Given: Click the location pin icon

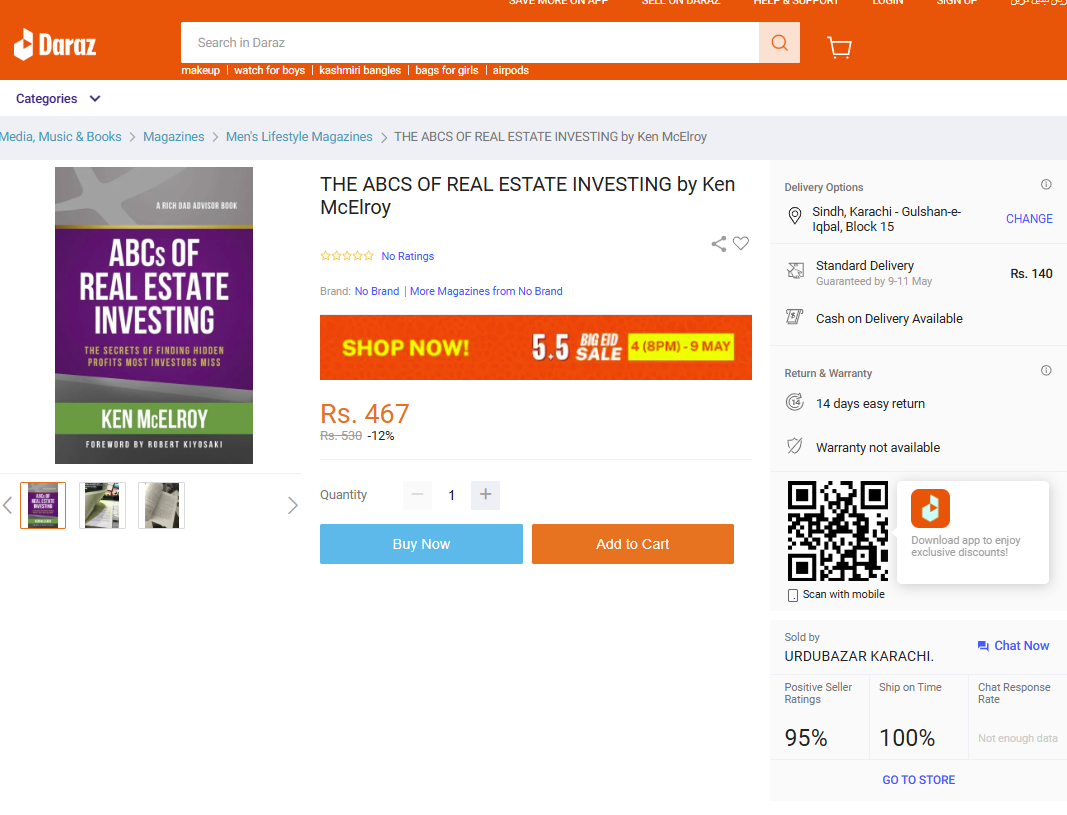Looking at the screenshot, I should [794, 216].
